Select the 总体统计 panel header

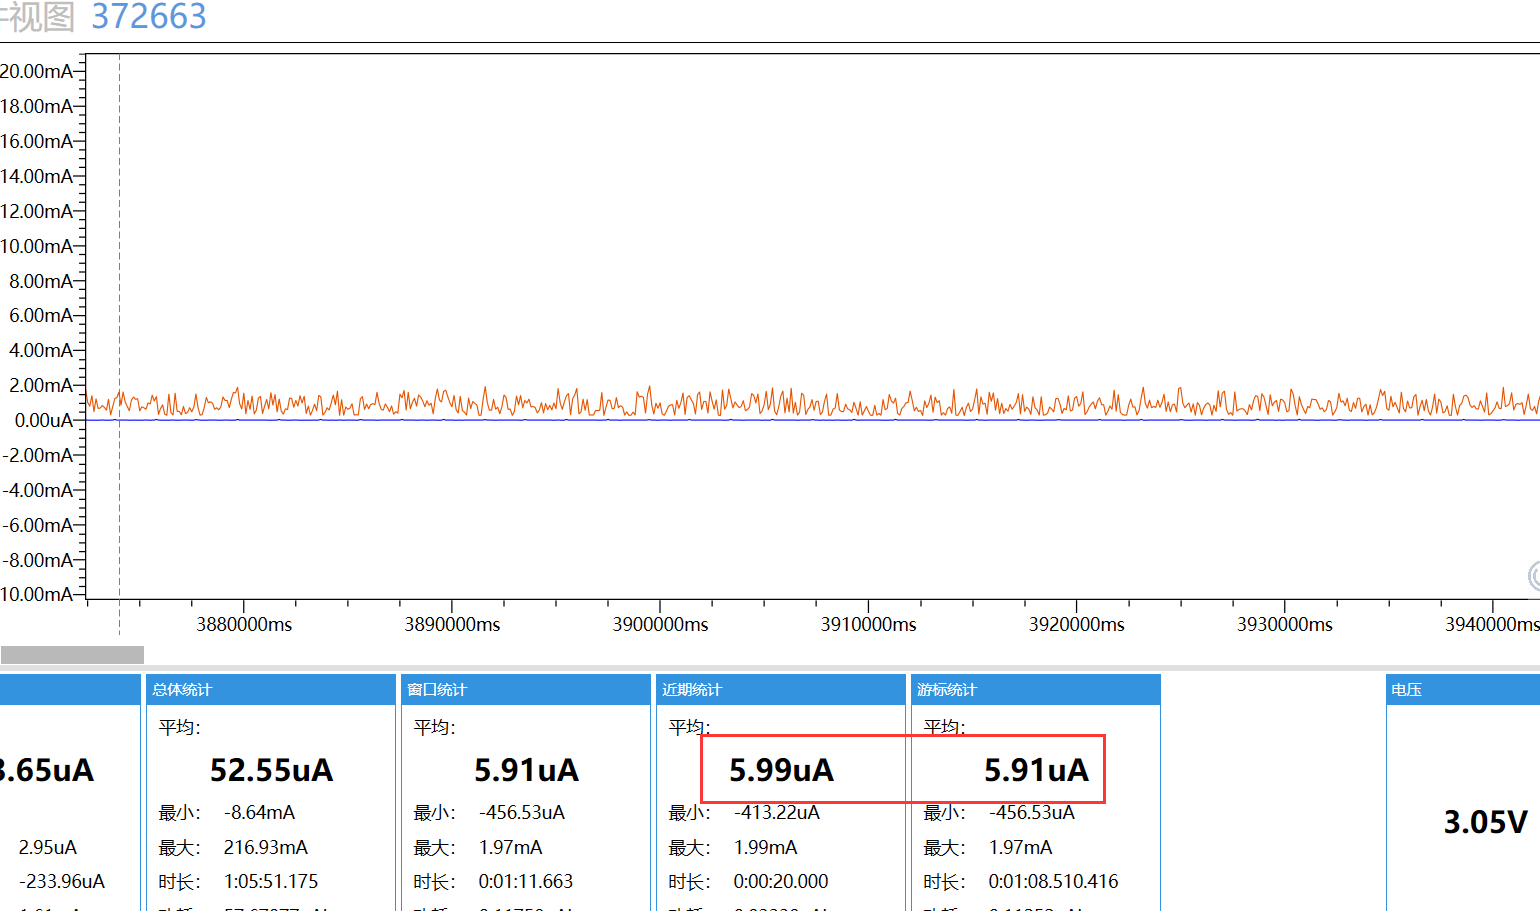(x=271, y=690)
